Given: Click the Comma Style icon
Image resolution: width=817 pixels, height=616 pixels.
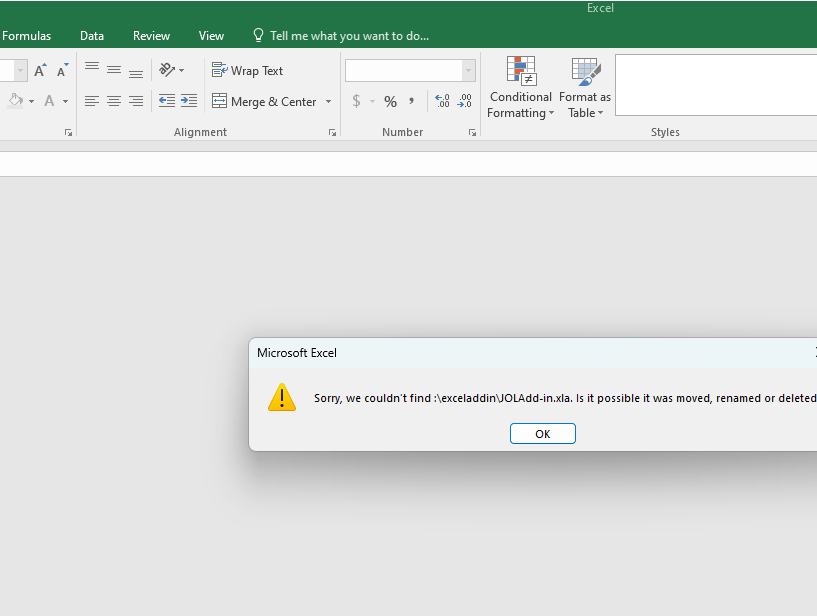Looking at the screenshot, I should click(411, 101).
